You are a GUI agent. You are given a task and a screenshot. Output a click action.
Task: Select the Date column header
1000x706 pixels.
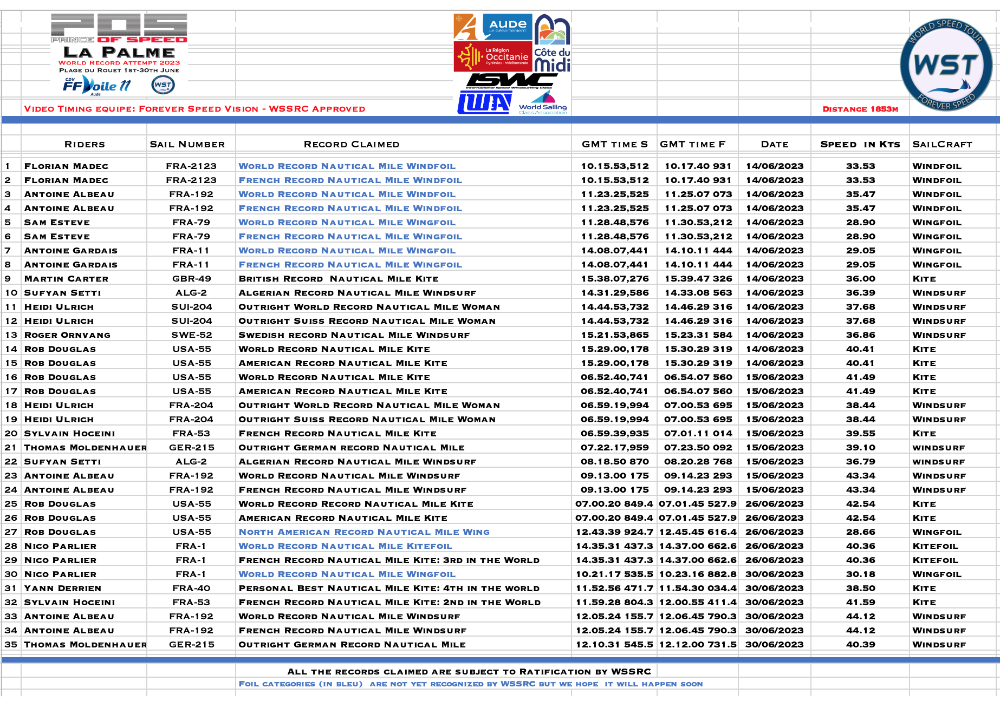[774, 144]
